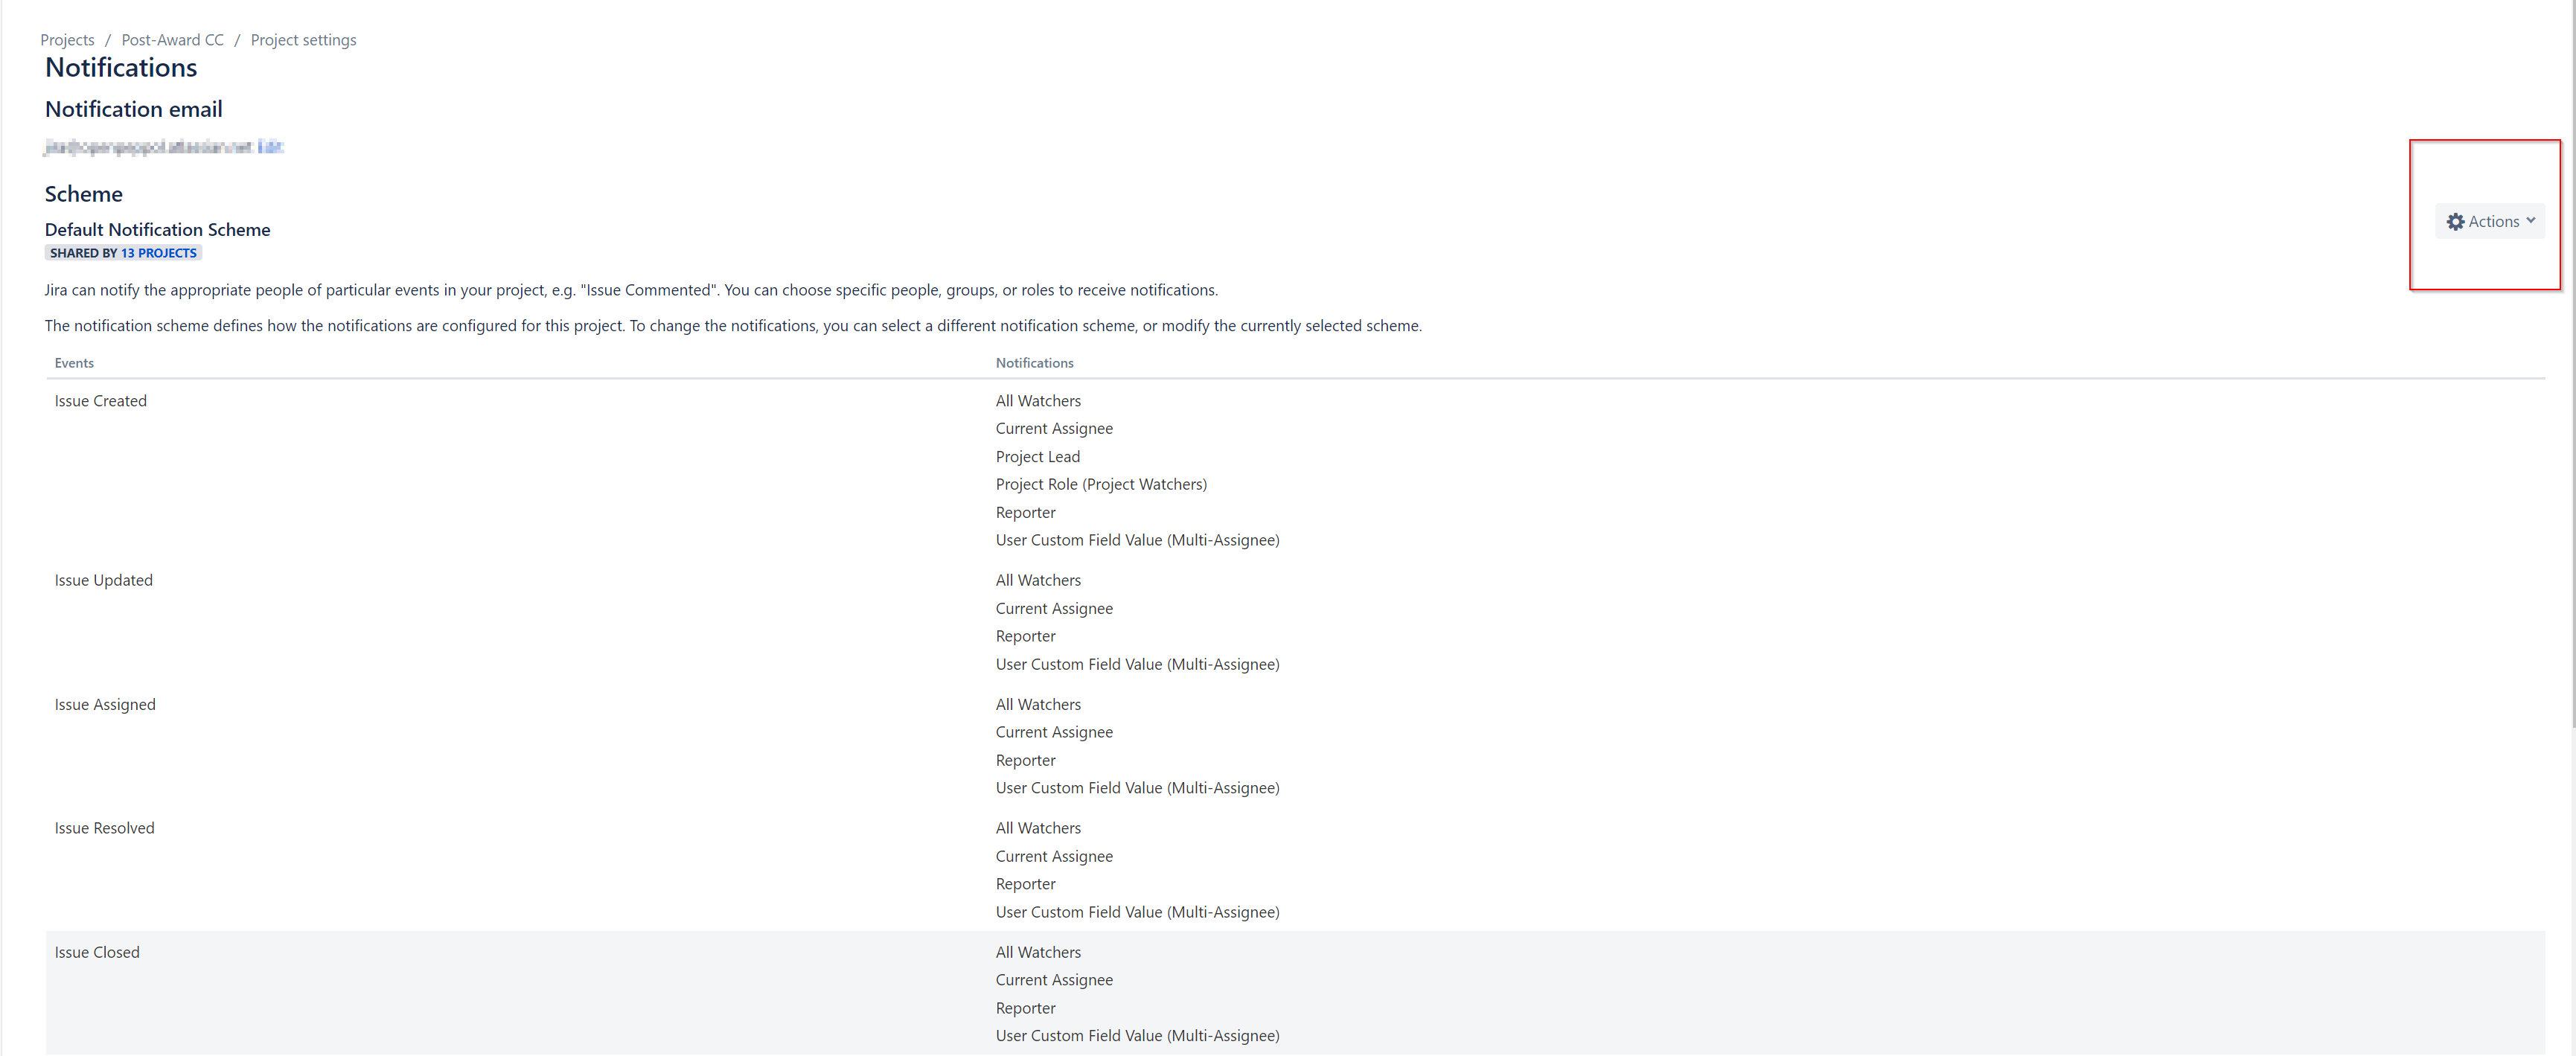Select the Issue Resolved event label
2576x1056 pixels.
pos(104,828)
